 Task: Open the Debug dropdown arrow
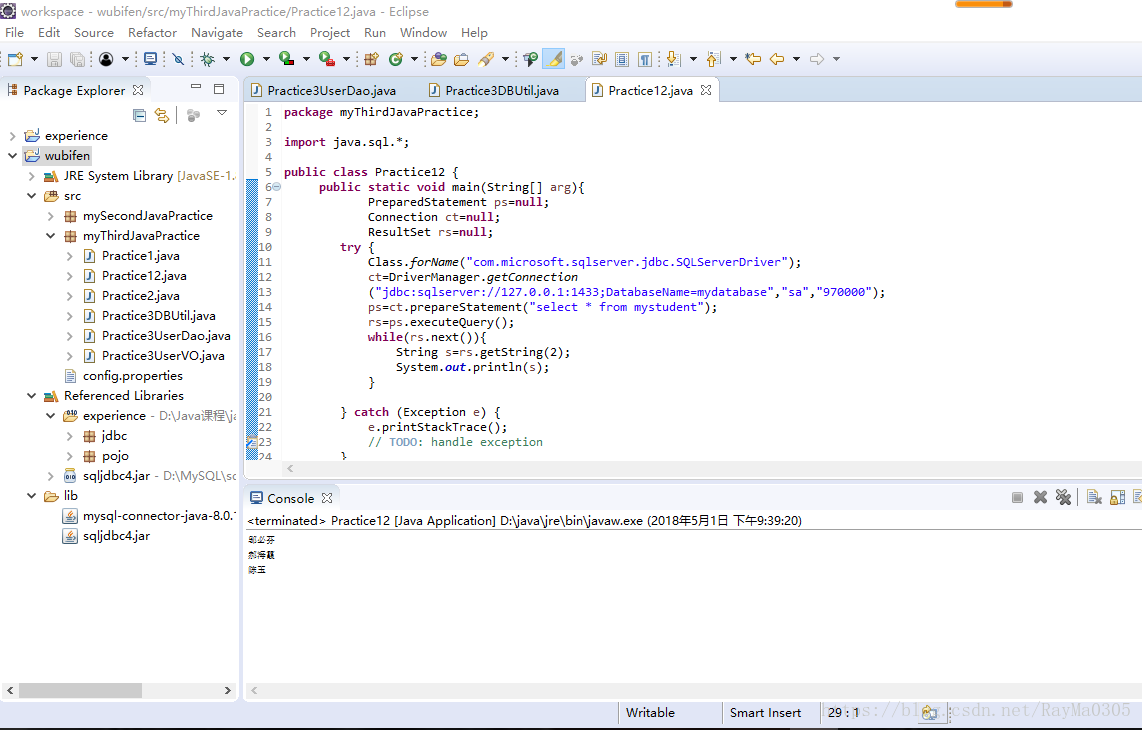227,59
